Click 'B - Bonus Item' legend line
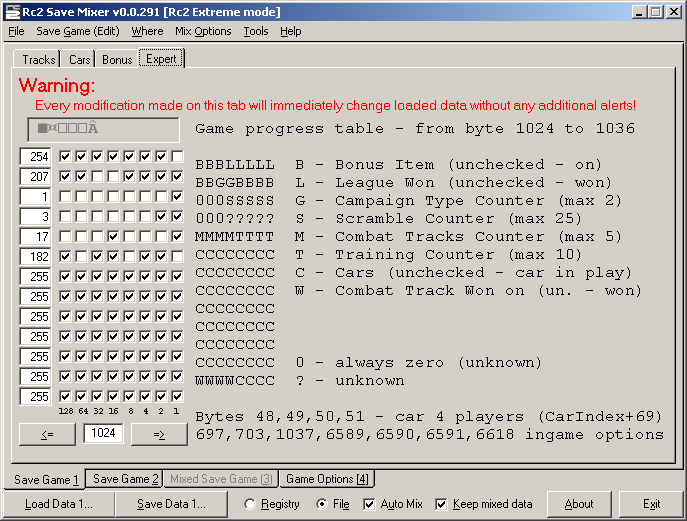This screenshot has height=521, width=687. (448, 164)
